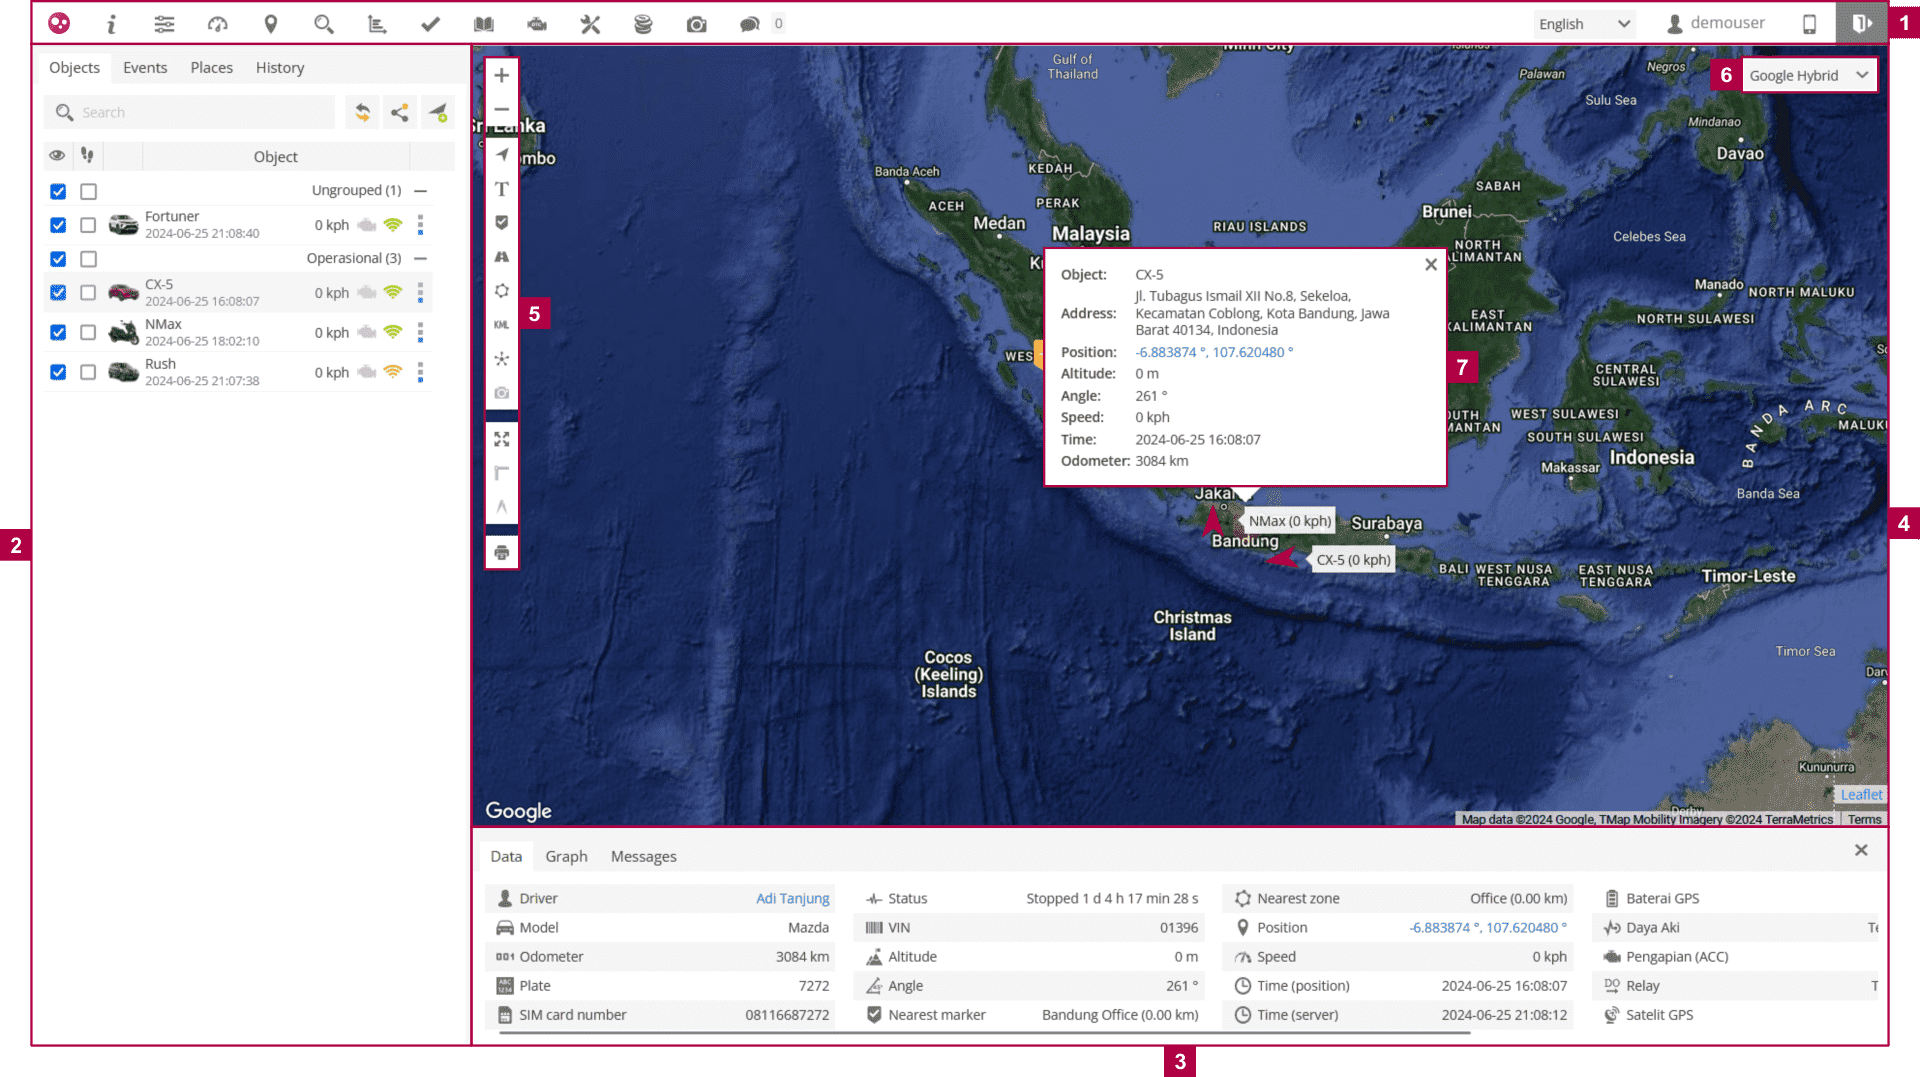Open the chat messages icon in top toolbar

point(749,24)
